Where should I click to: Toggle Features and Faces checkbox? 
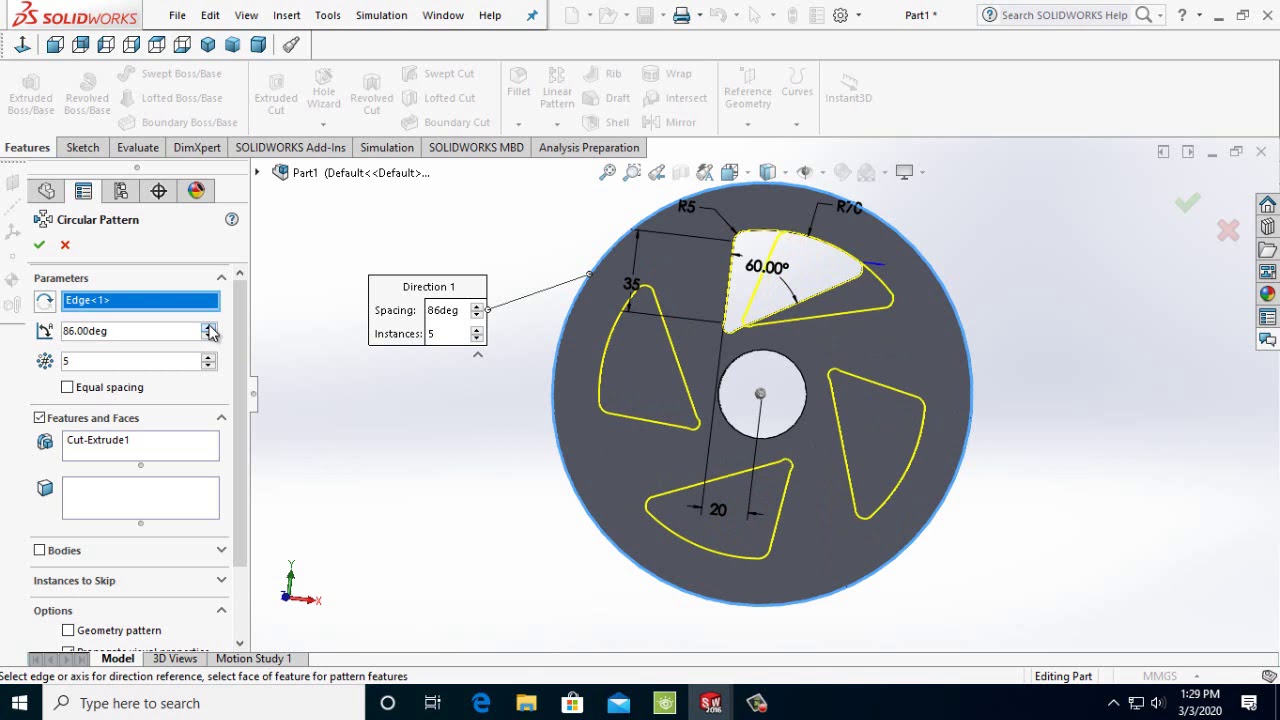(x=39, y=417)
